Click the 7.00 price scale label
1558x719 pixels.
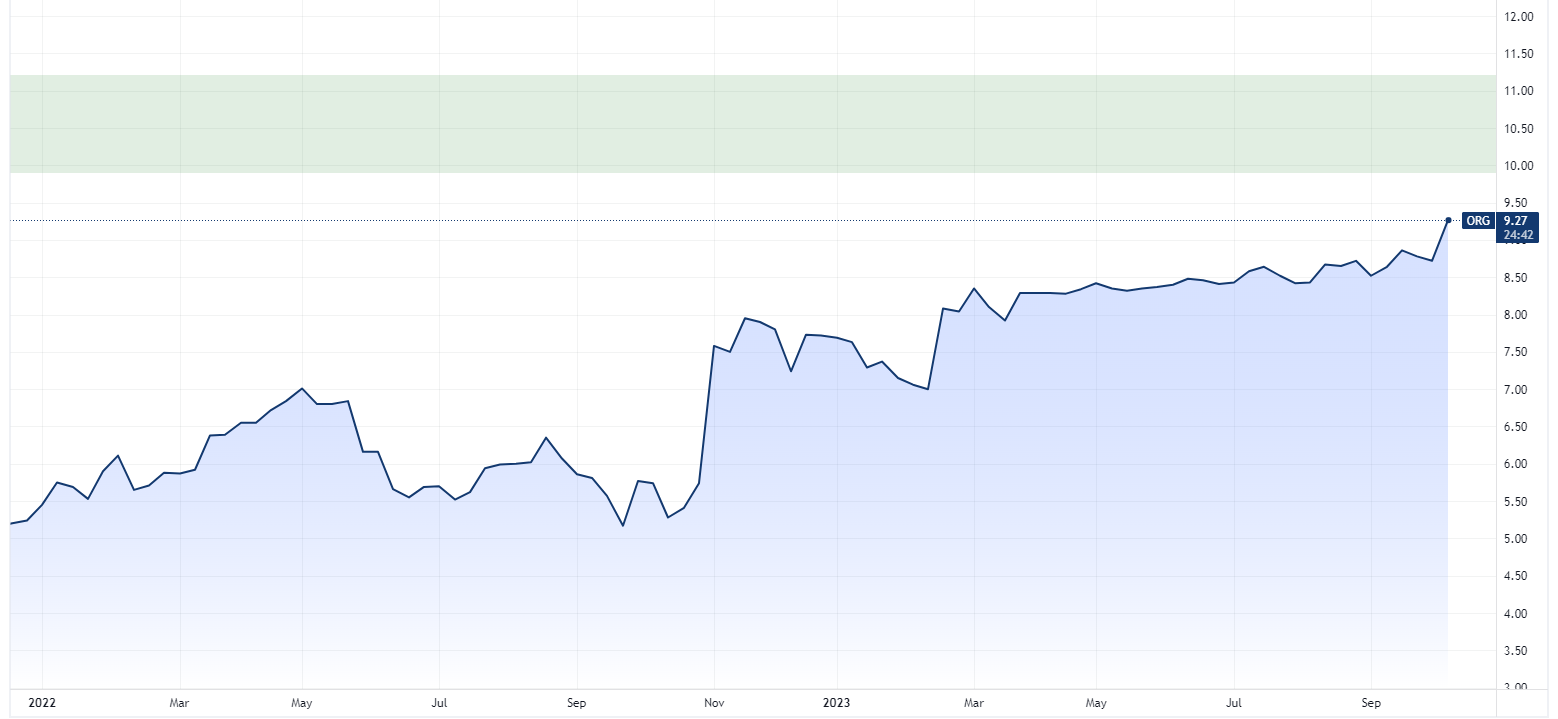click(x=1517, y=390)
